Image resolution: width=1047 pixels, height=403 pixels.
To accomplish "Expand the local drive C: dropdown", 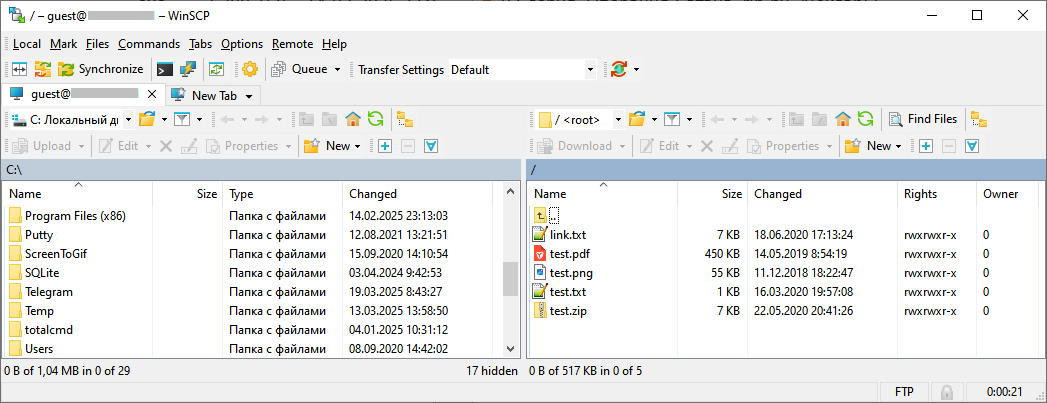I will point(128,119).
